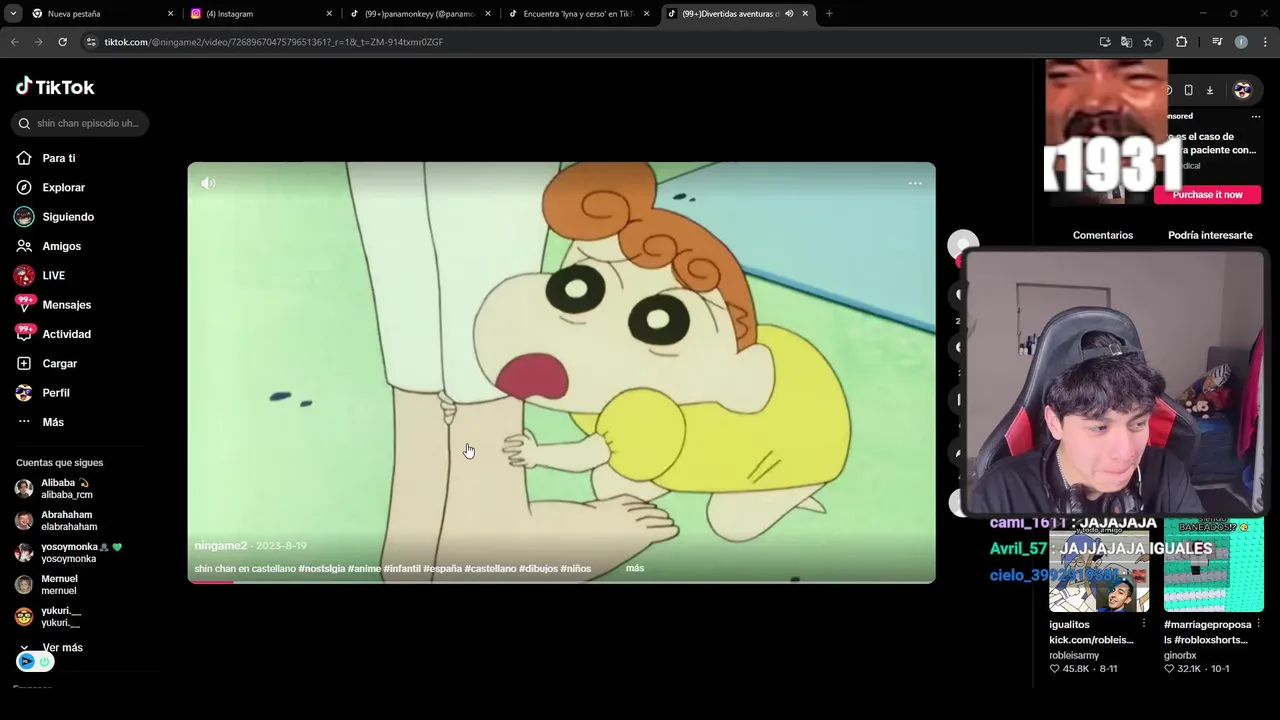Open the video three-dots options menu
1280x720 pixels.
(x=915, y=183)
